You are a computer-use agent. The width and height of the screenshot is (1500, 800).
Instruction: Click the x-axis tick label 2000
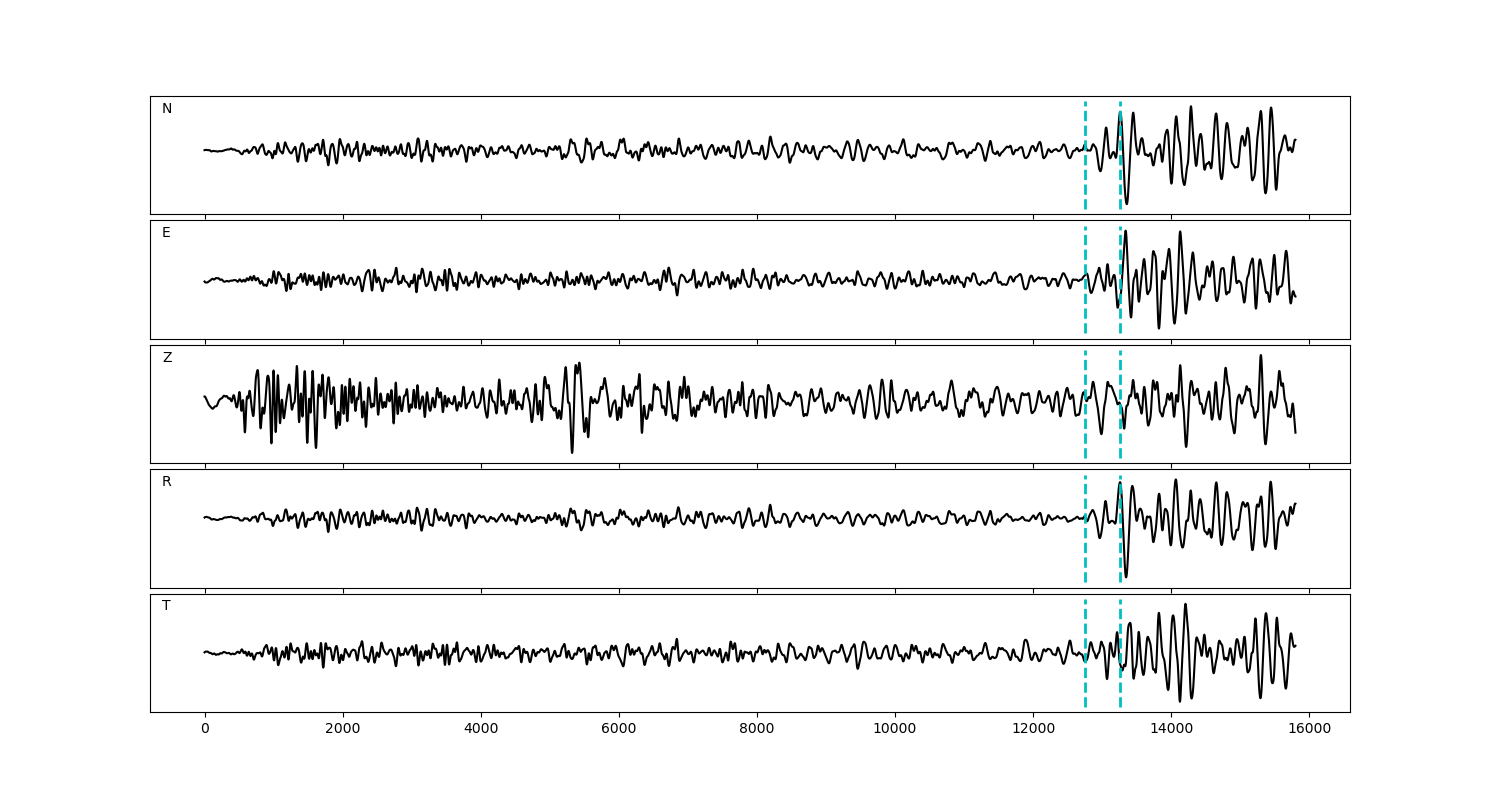click(343, 730)
